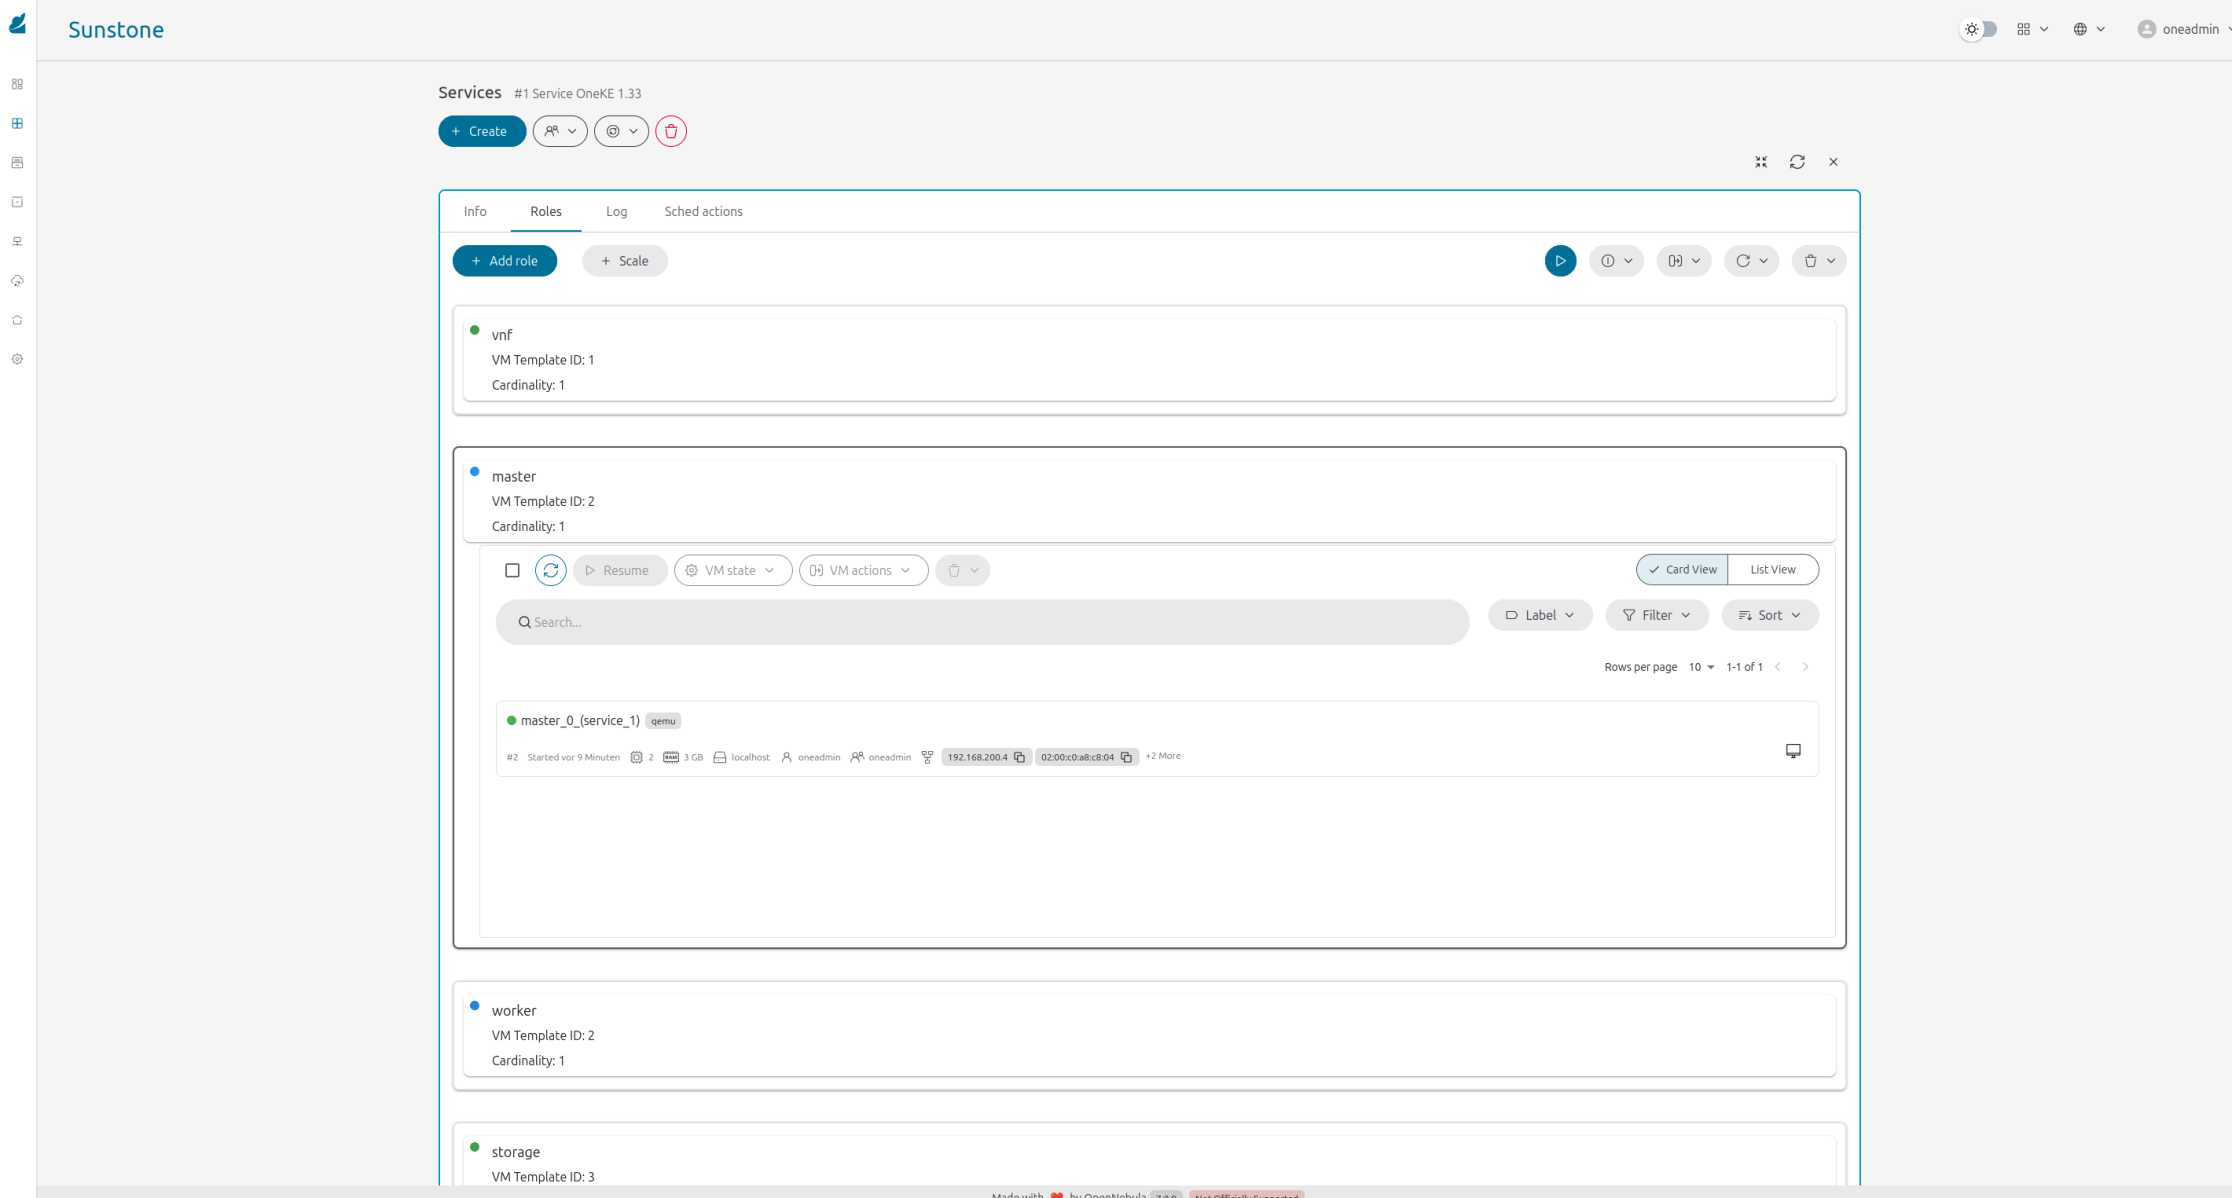Click the Scale button
This screenshot has height=1198, width=2232.
624,261
